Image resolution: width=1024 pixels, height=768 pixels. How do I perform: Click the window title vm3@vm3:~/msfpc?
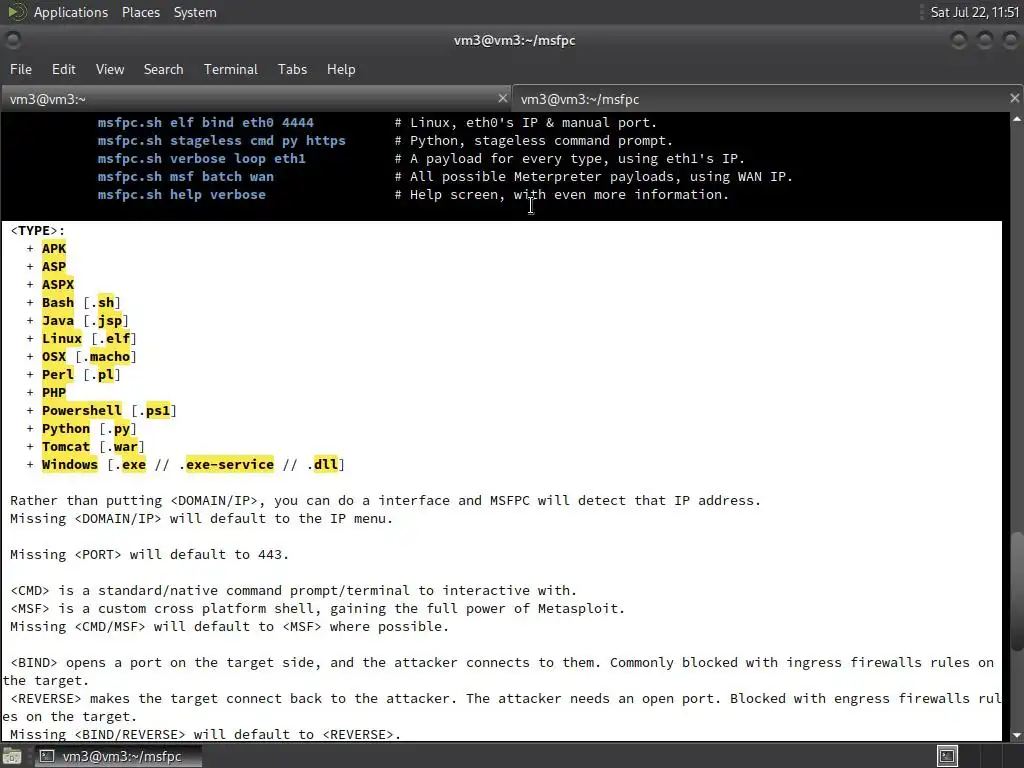[x=515, y=40]
